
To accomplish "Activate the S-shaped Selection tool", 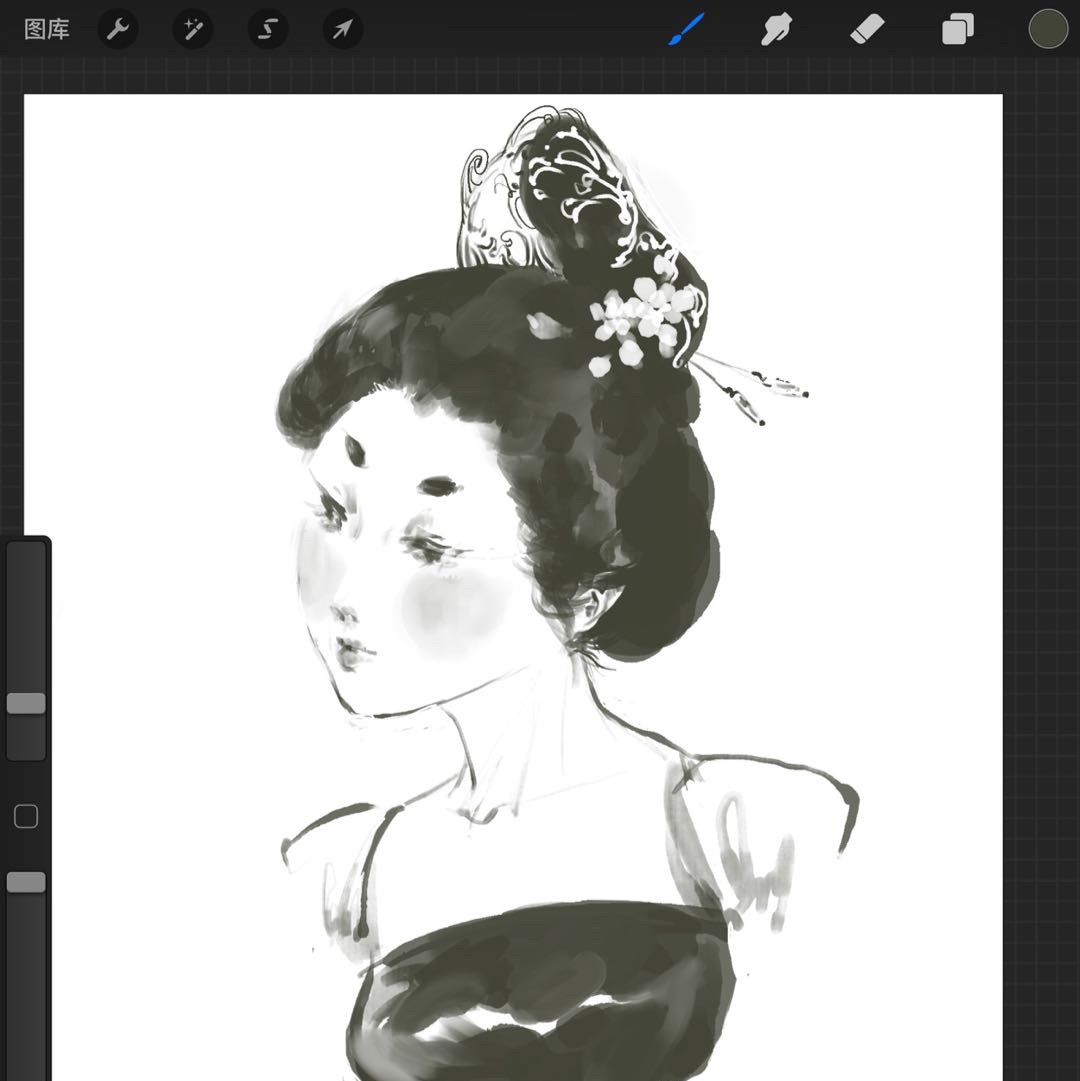I will 268,30.
